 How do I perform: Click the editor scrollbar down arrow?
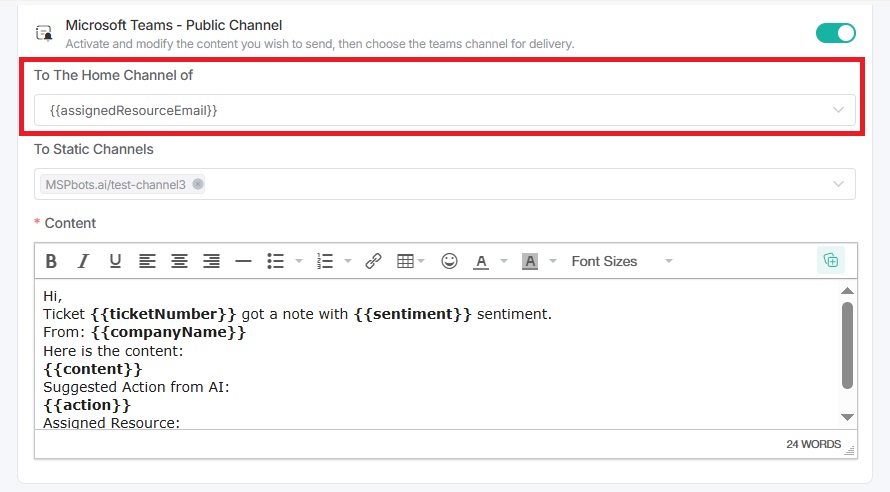(847, 417)
